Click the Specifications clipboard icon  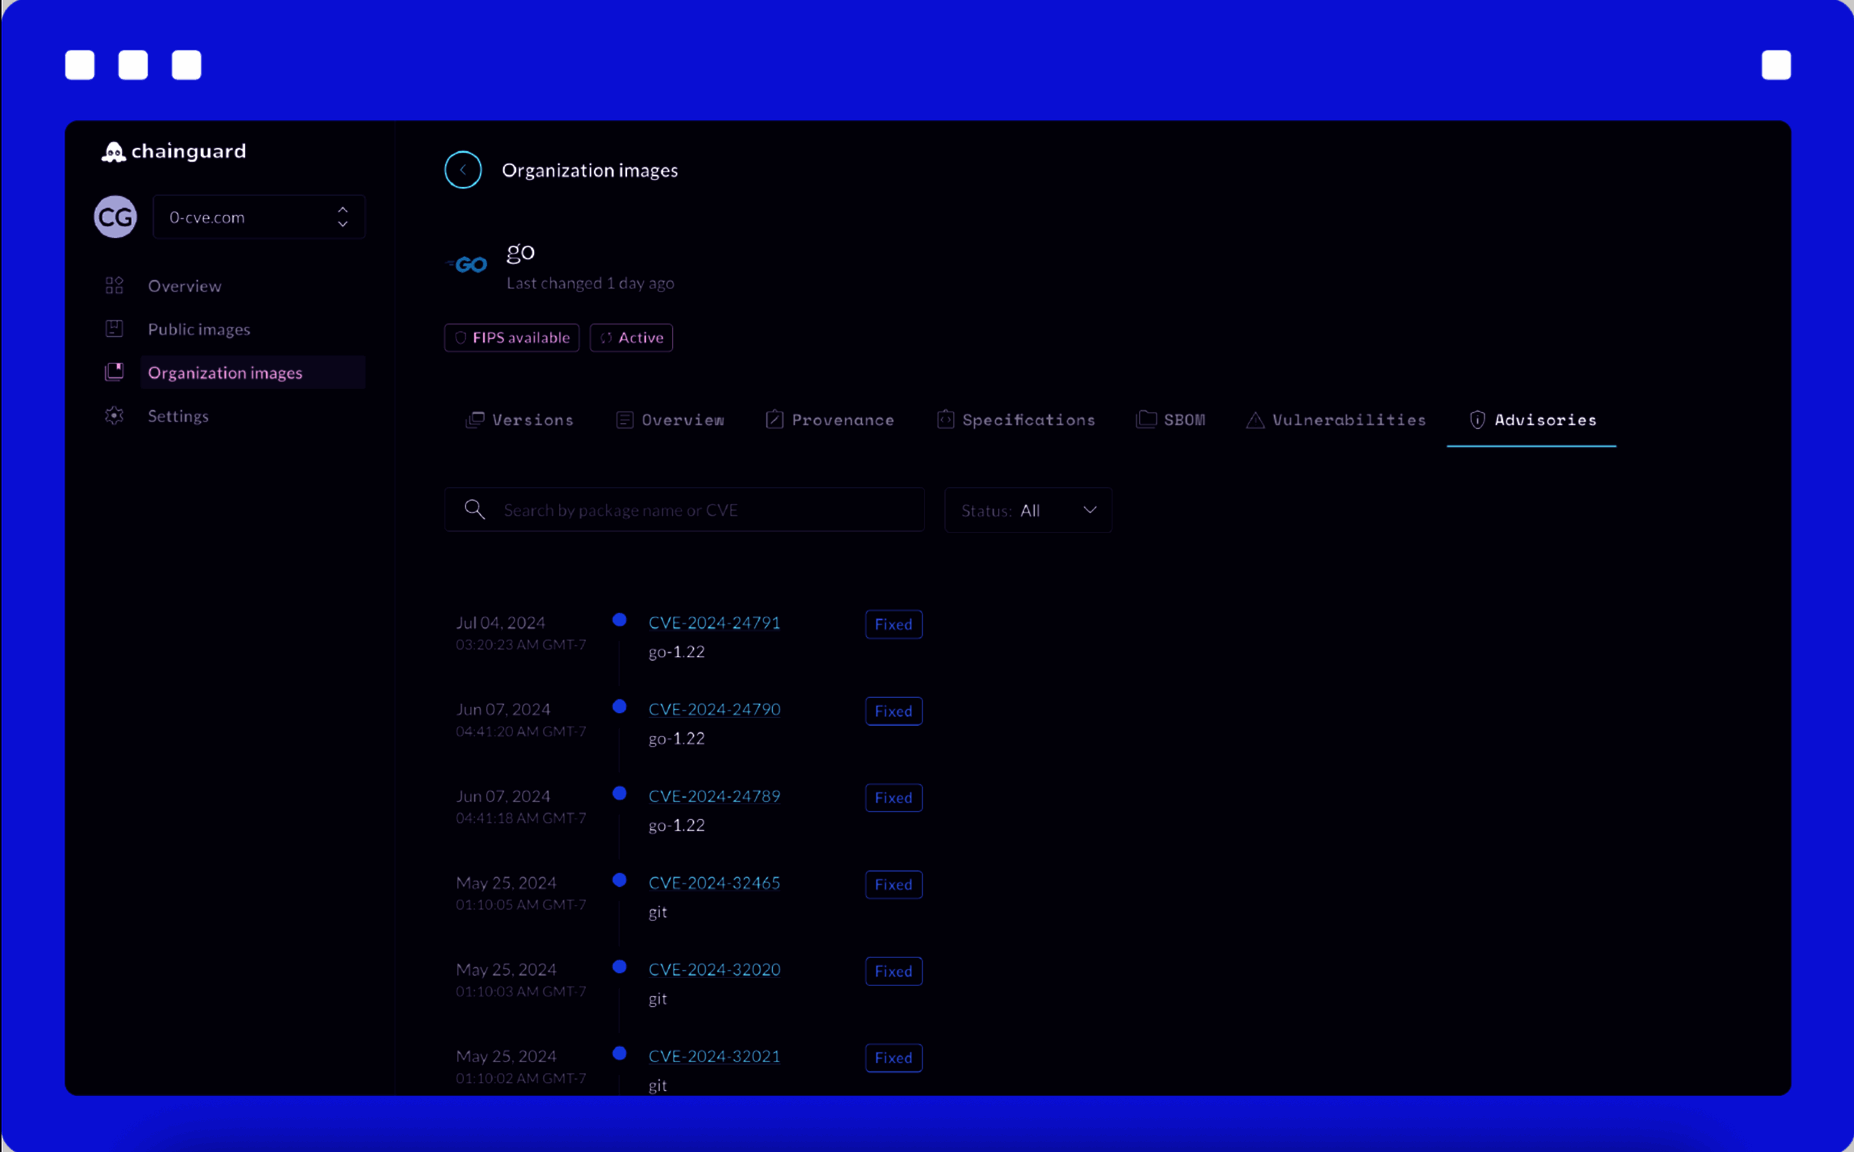pos(945,419)
